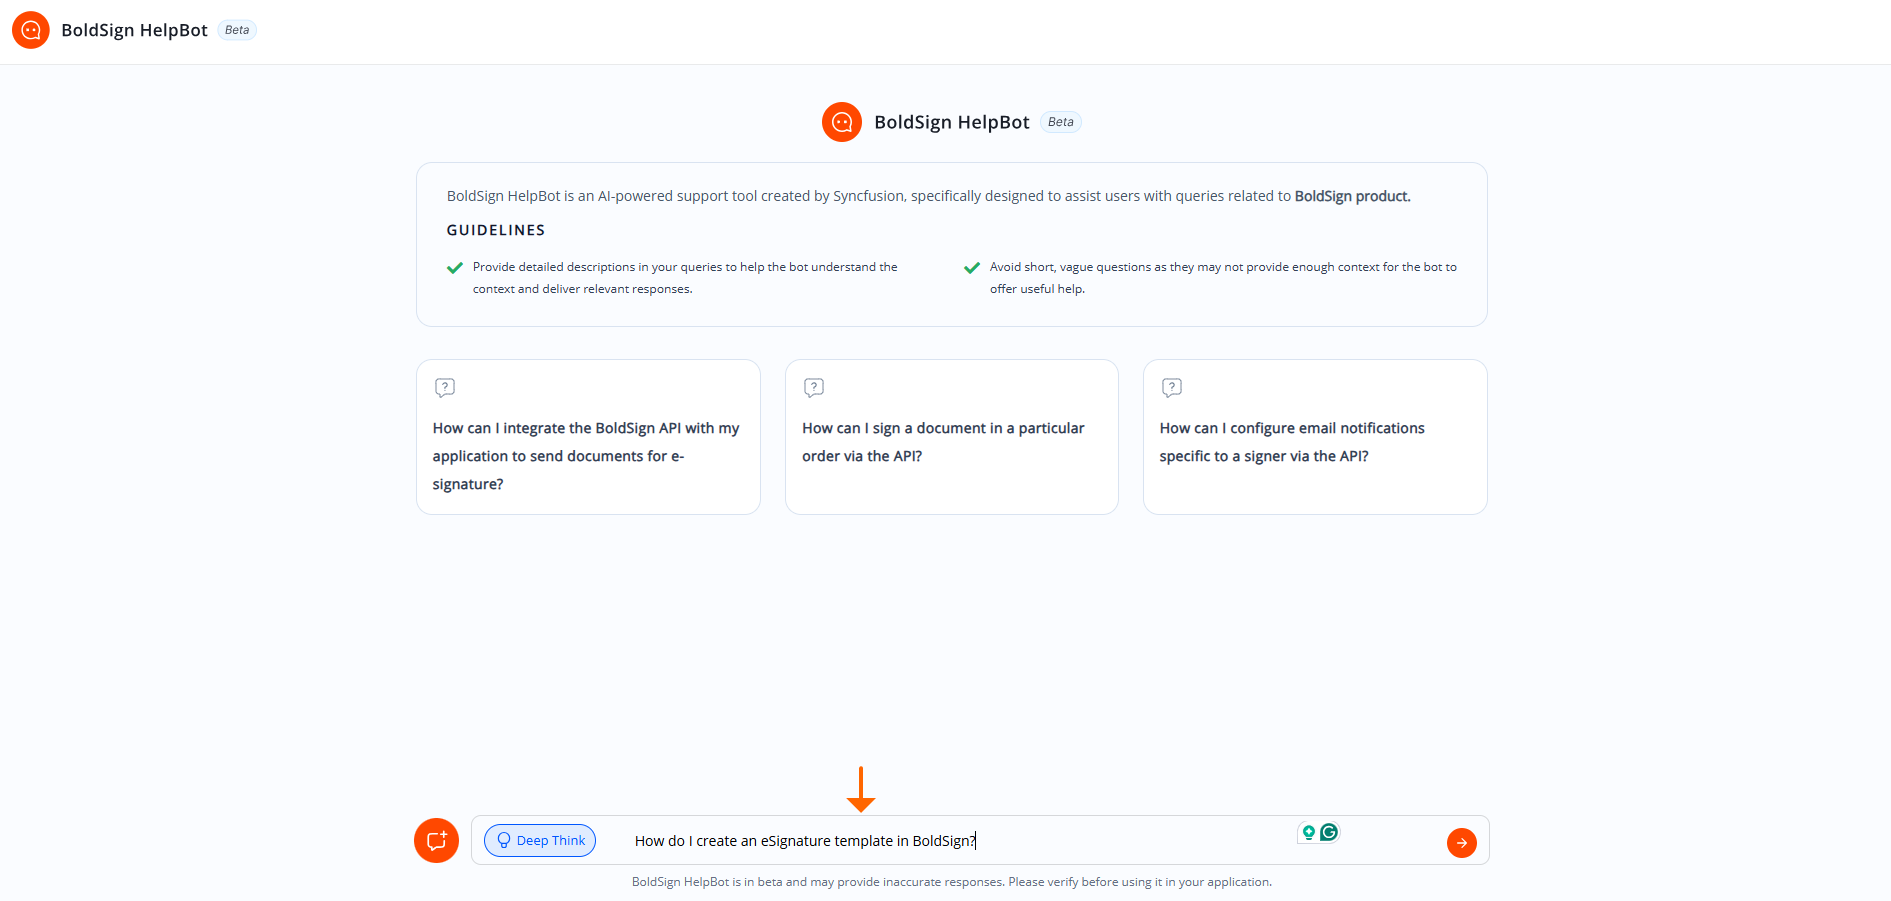Click the bold 'BoldSign product.' text
Image resolution: width=1891 pixels, height=901 pixels.
(x=1352, y=196)
